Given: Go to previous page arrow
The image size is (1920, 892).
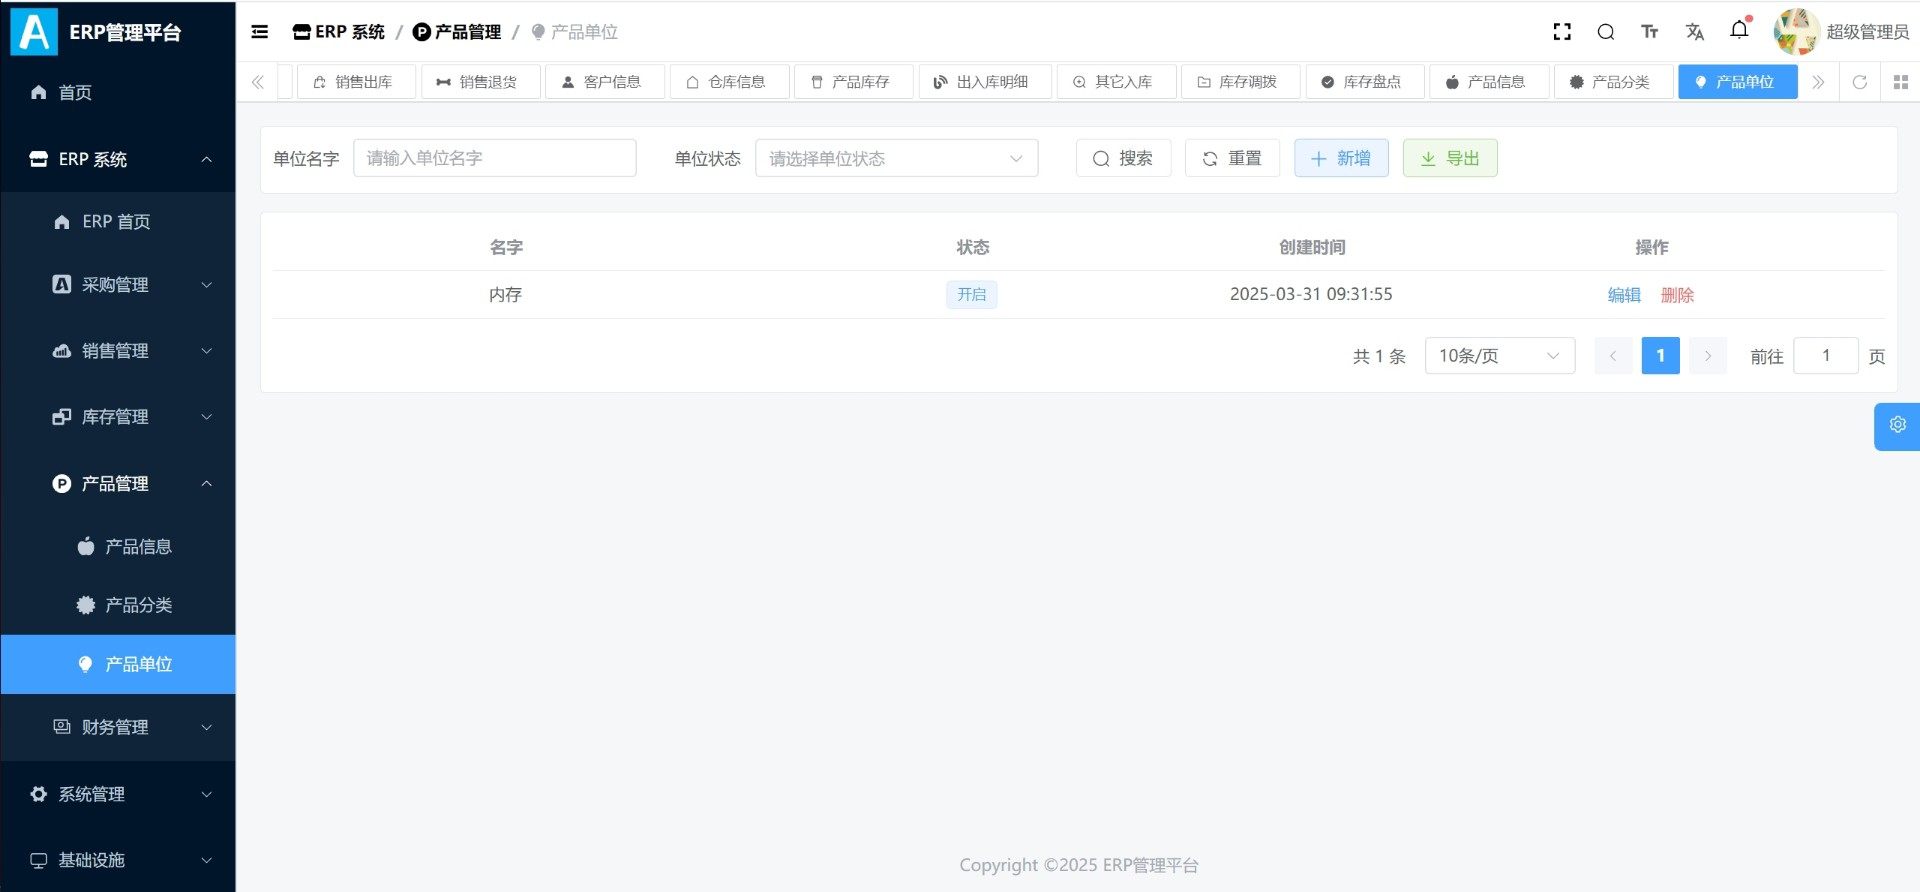Looking at the screenshot, I should click(1613, 356).
